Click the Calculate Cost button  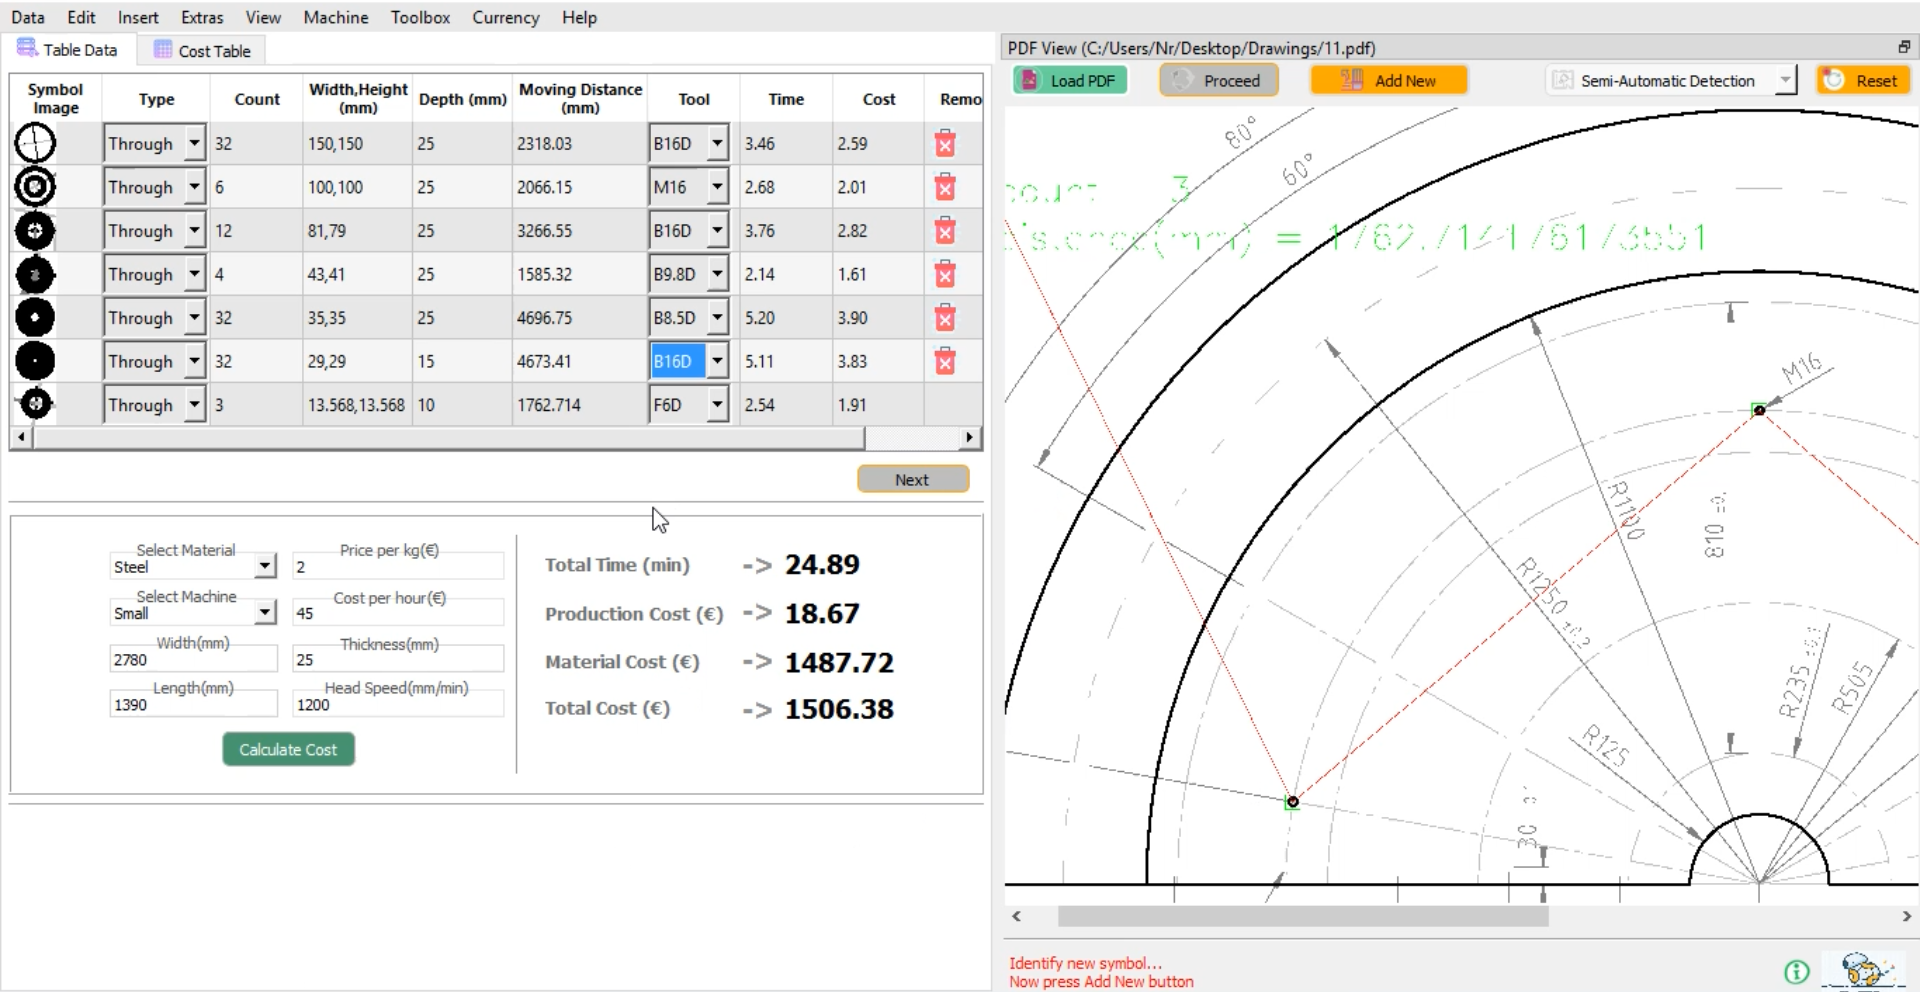tap(288, 749)
